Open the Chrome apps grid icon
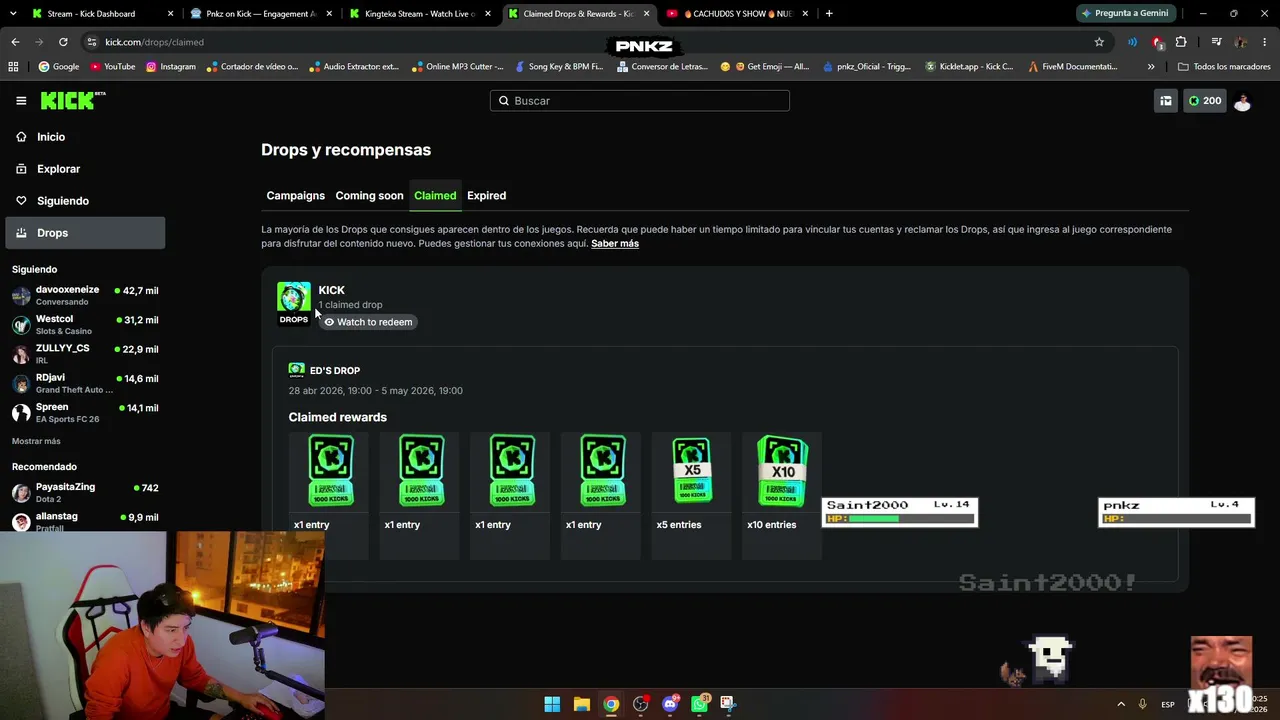1280x720 pixels. tap(13, 67)
